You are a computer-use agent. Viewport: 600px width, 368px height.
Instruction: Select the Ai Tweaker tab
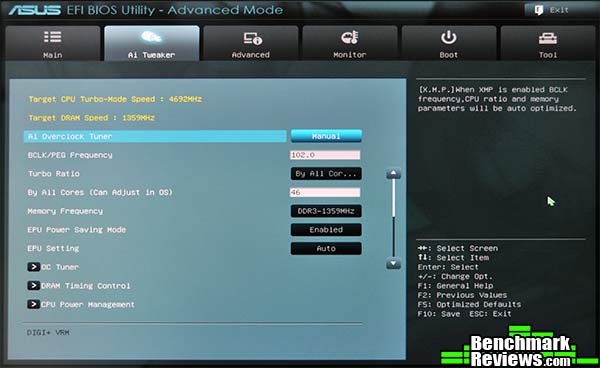[152, 43]
